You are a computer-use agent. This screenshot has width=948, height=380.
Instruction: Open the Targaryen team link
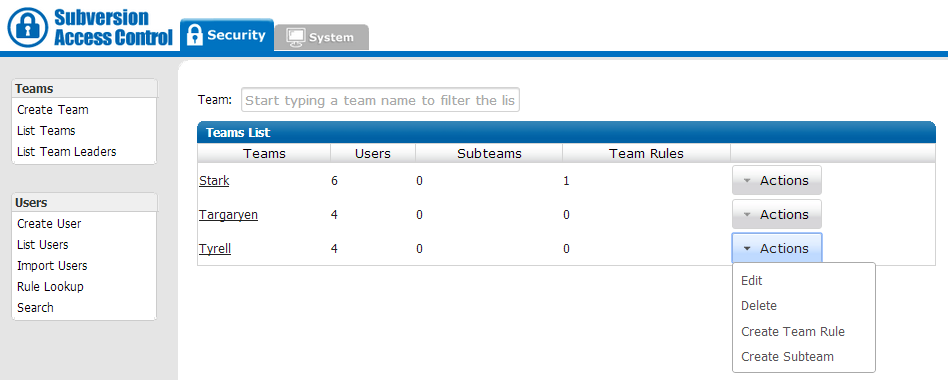[229, 214]
